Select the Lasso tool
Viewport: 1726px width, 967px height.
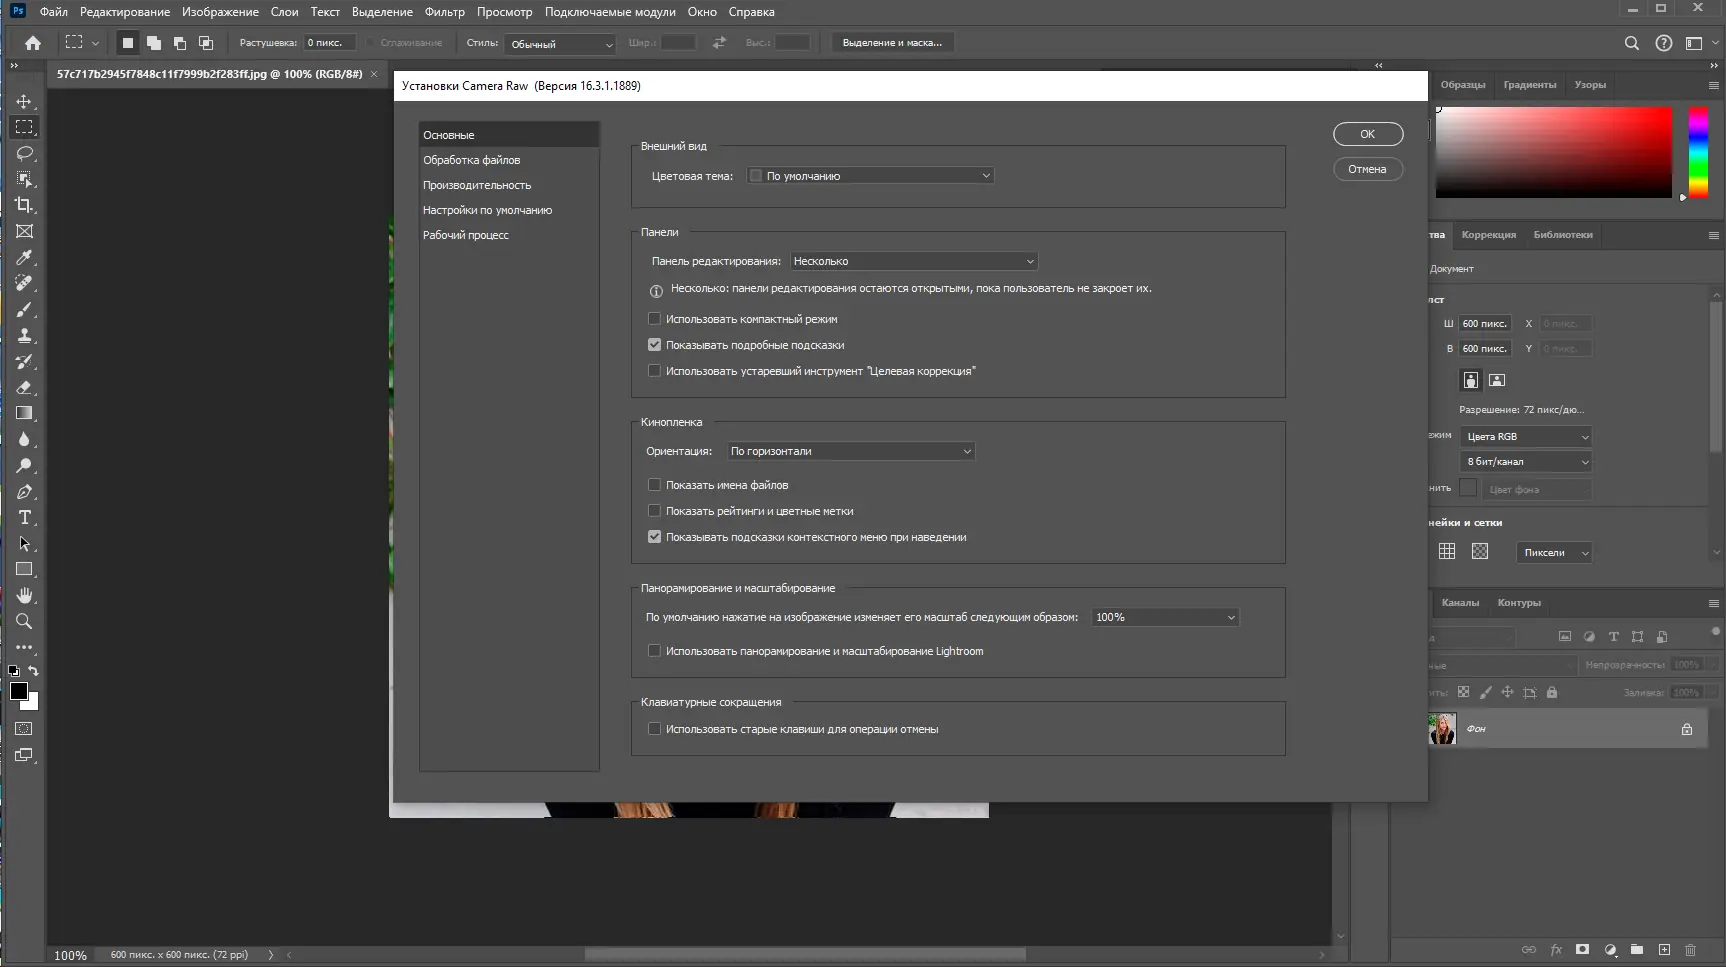24,154
